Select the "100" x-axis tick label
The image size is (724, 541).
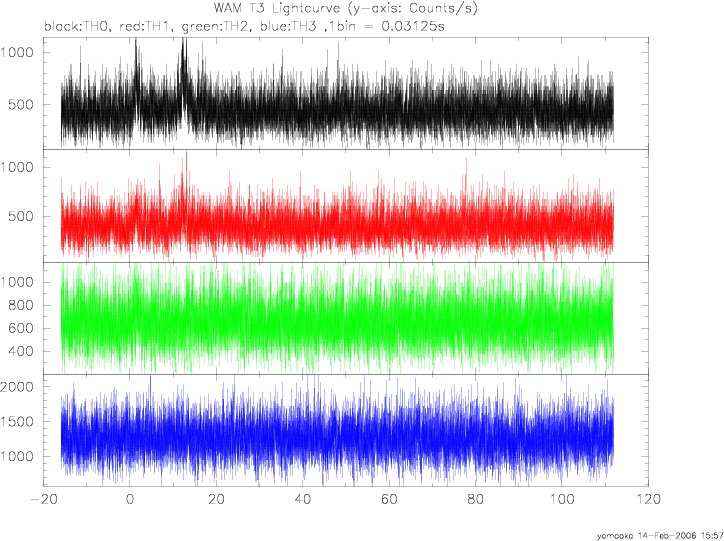tap(562, 499)
